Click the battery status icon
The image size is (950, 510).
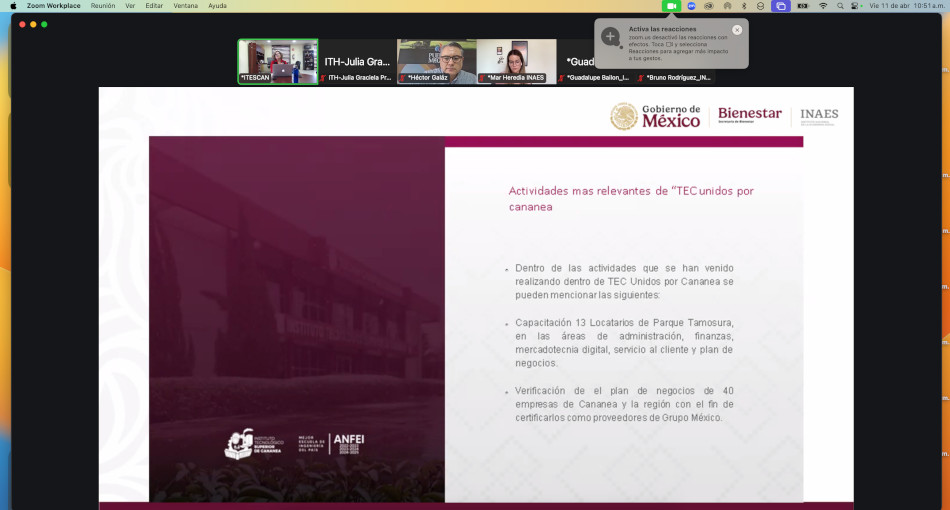(x=803, y=5)
